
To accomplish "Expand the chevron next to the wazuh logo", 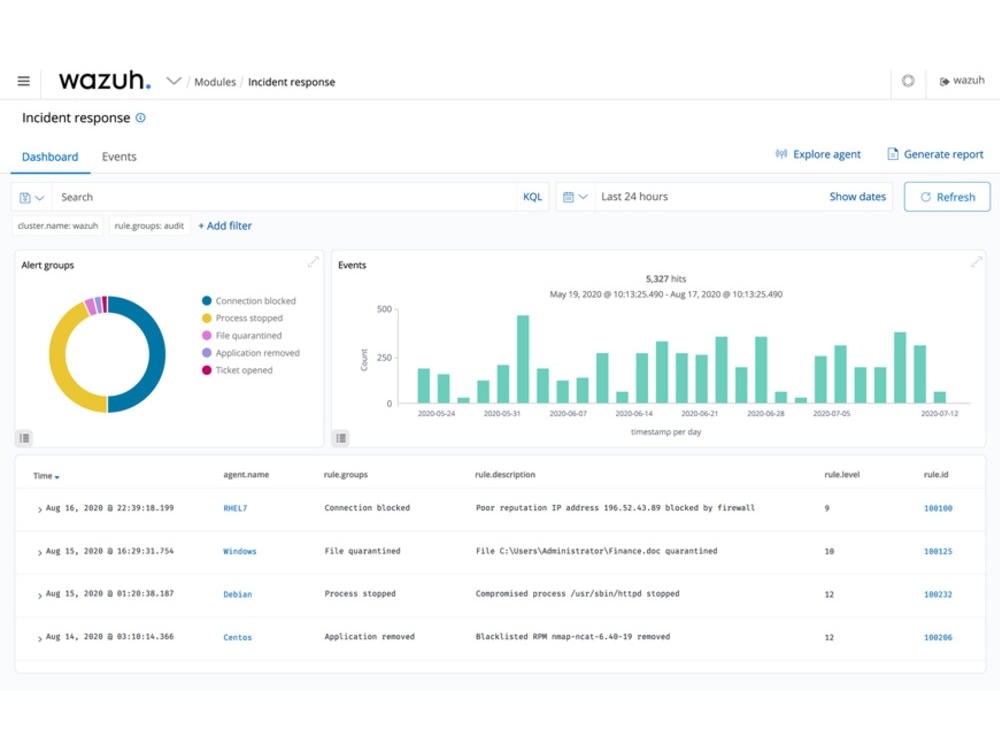I will pos(172,80).
